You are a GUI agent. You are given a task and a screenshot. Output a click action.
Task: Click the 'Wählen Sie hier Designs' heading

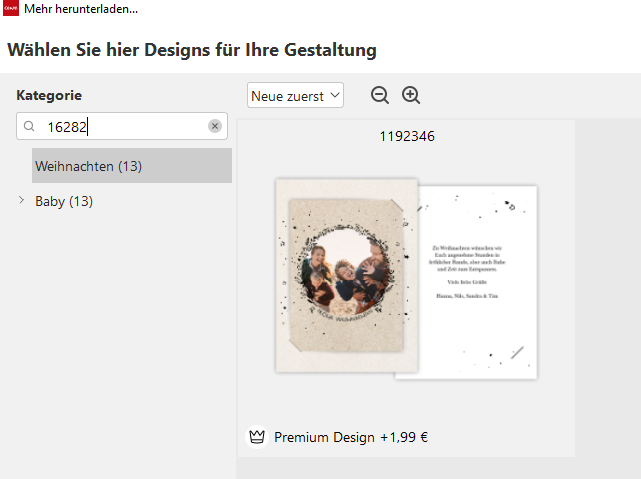(192, 49)
